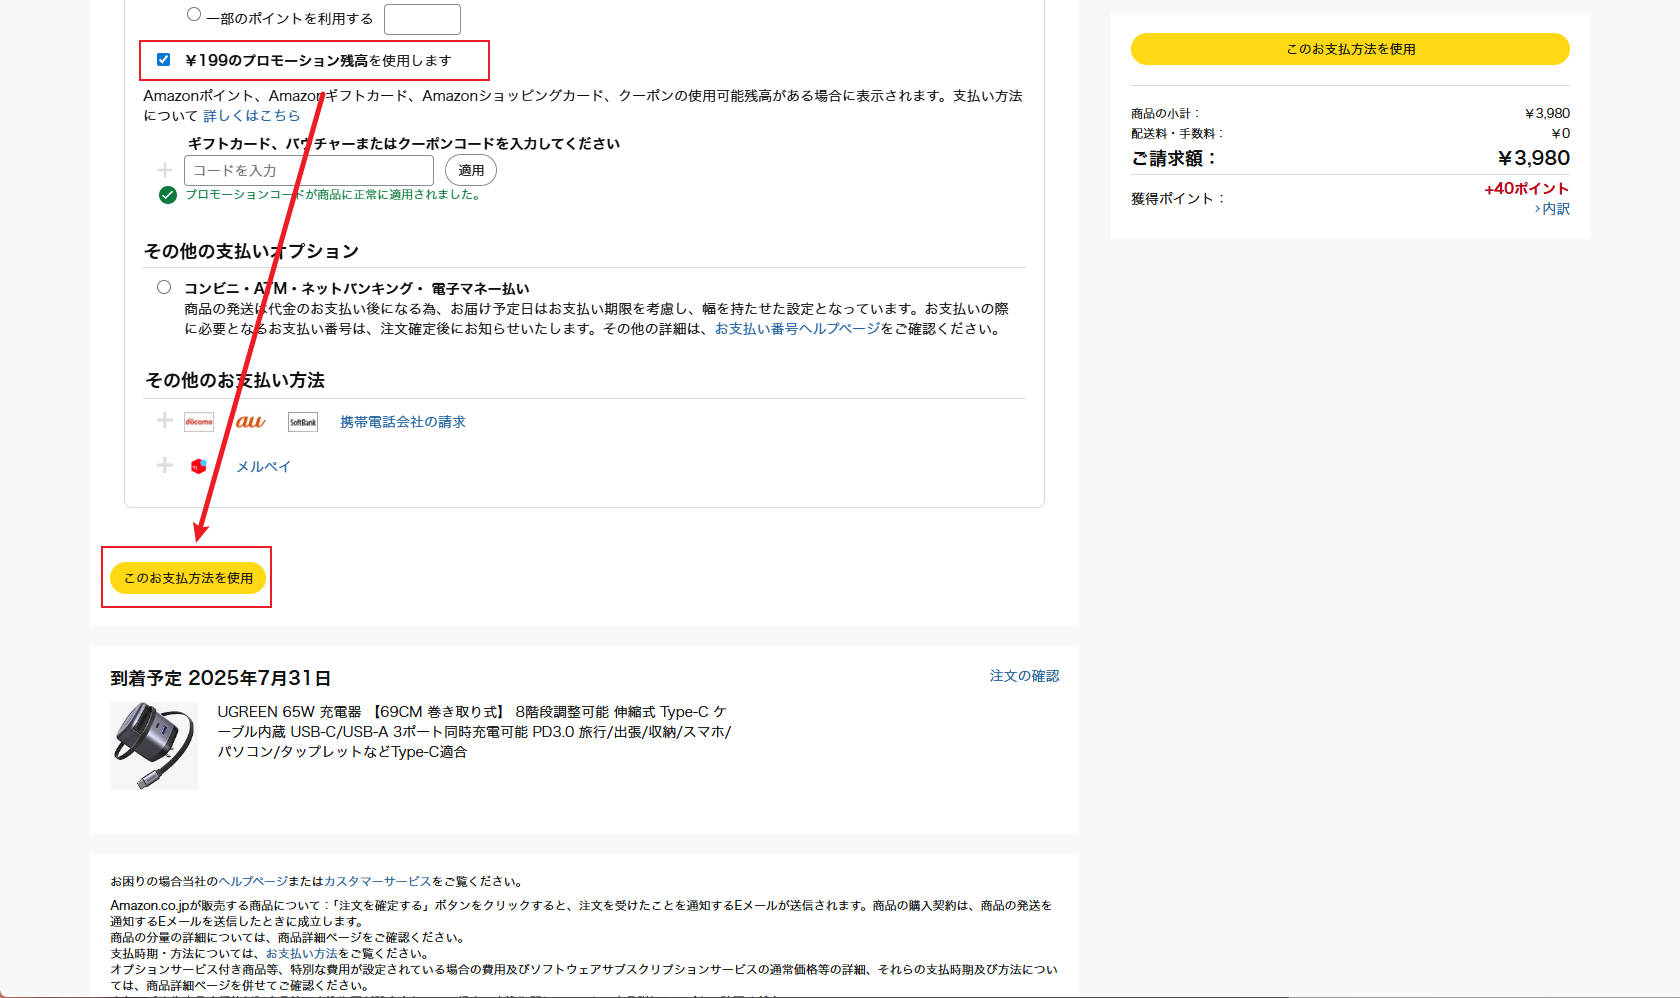
Task: Click the docomo logo icon
Action: point(199,422)
